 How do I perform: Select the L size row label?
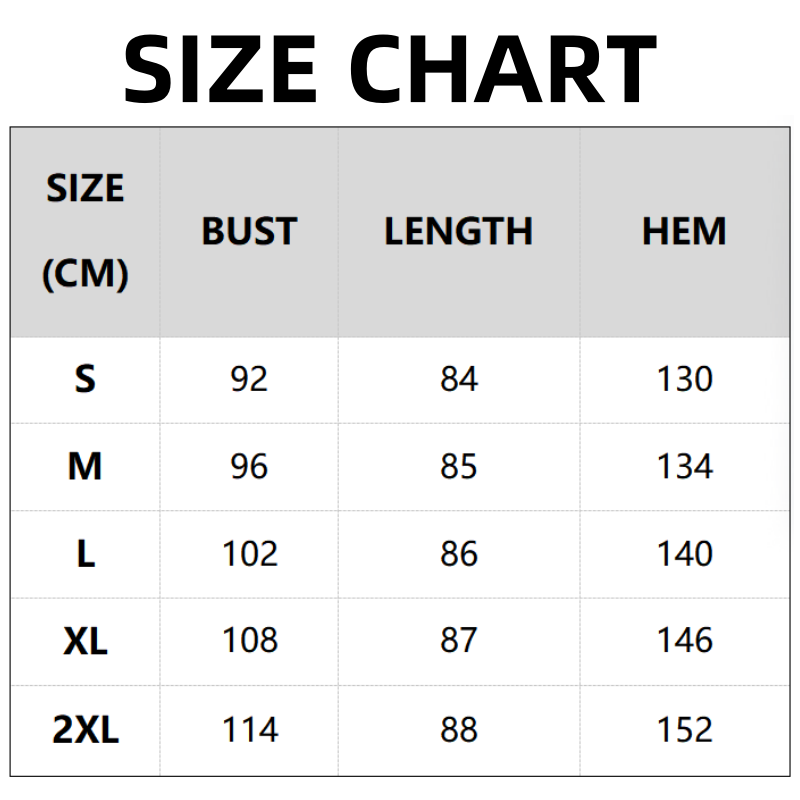(85, 554)
